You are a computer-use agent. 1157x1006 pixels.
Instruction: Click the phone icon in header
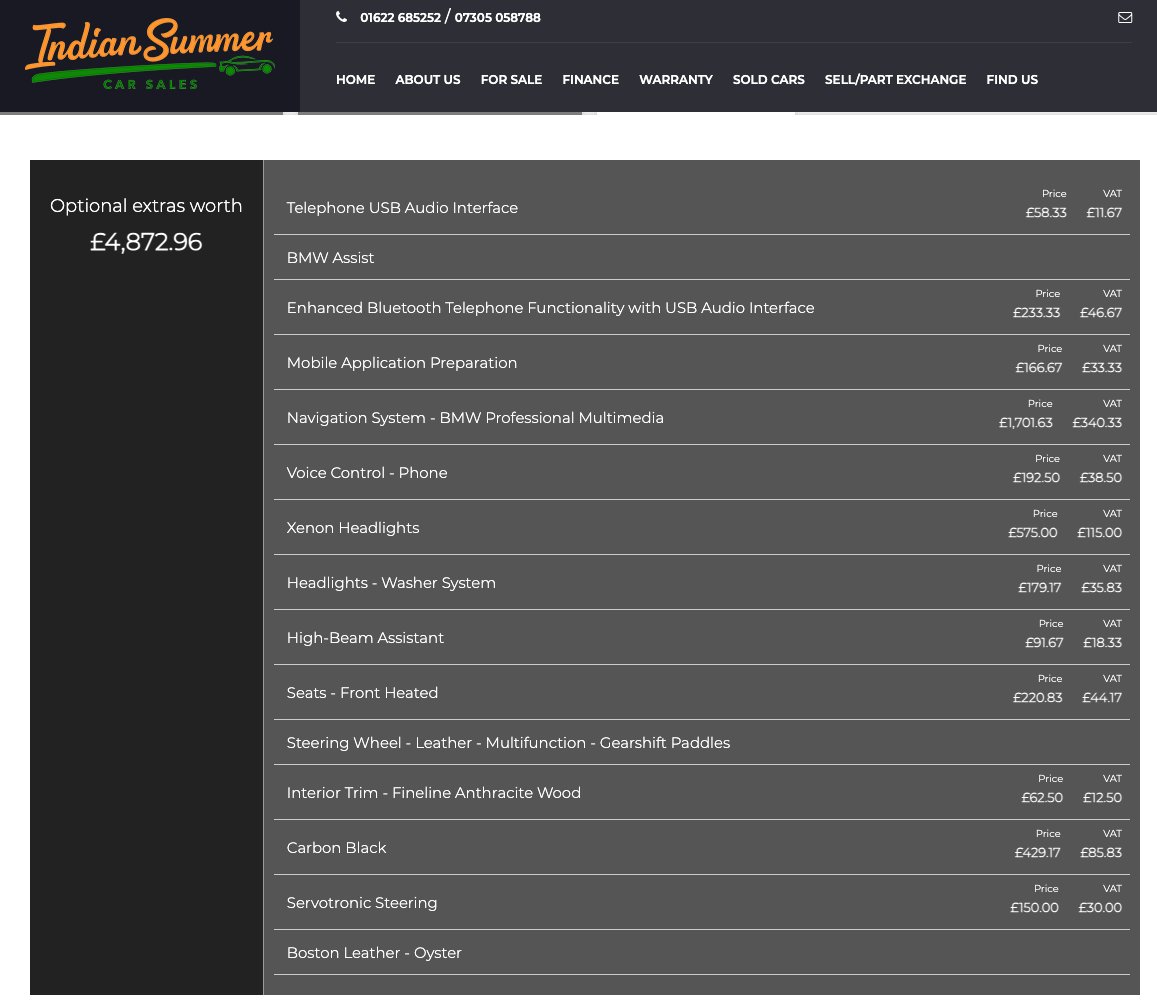pyautogui.click(x=342, y=17)
